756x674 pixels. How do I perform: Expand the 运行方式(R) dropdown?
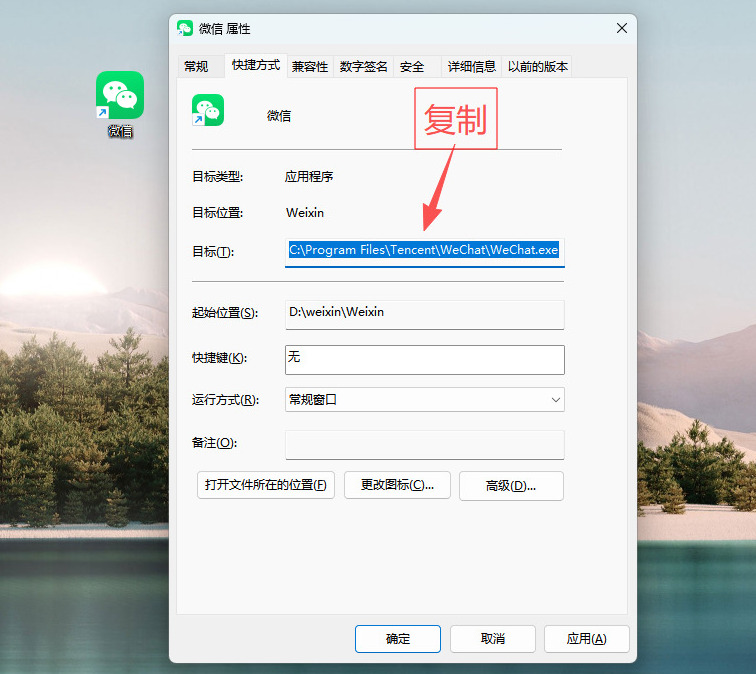tap(424, 400)
